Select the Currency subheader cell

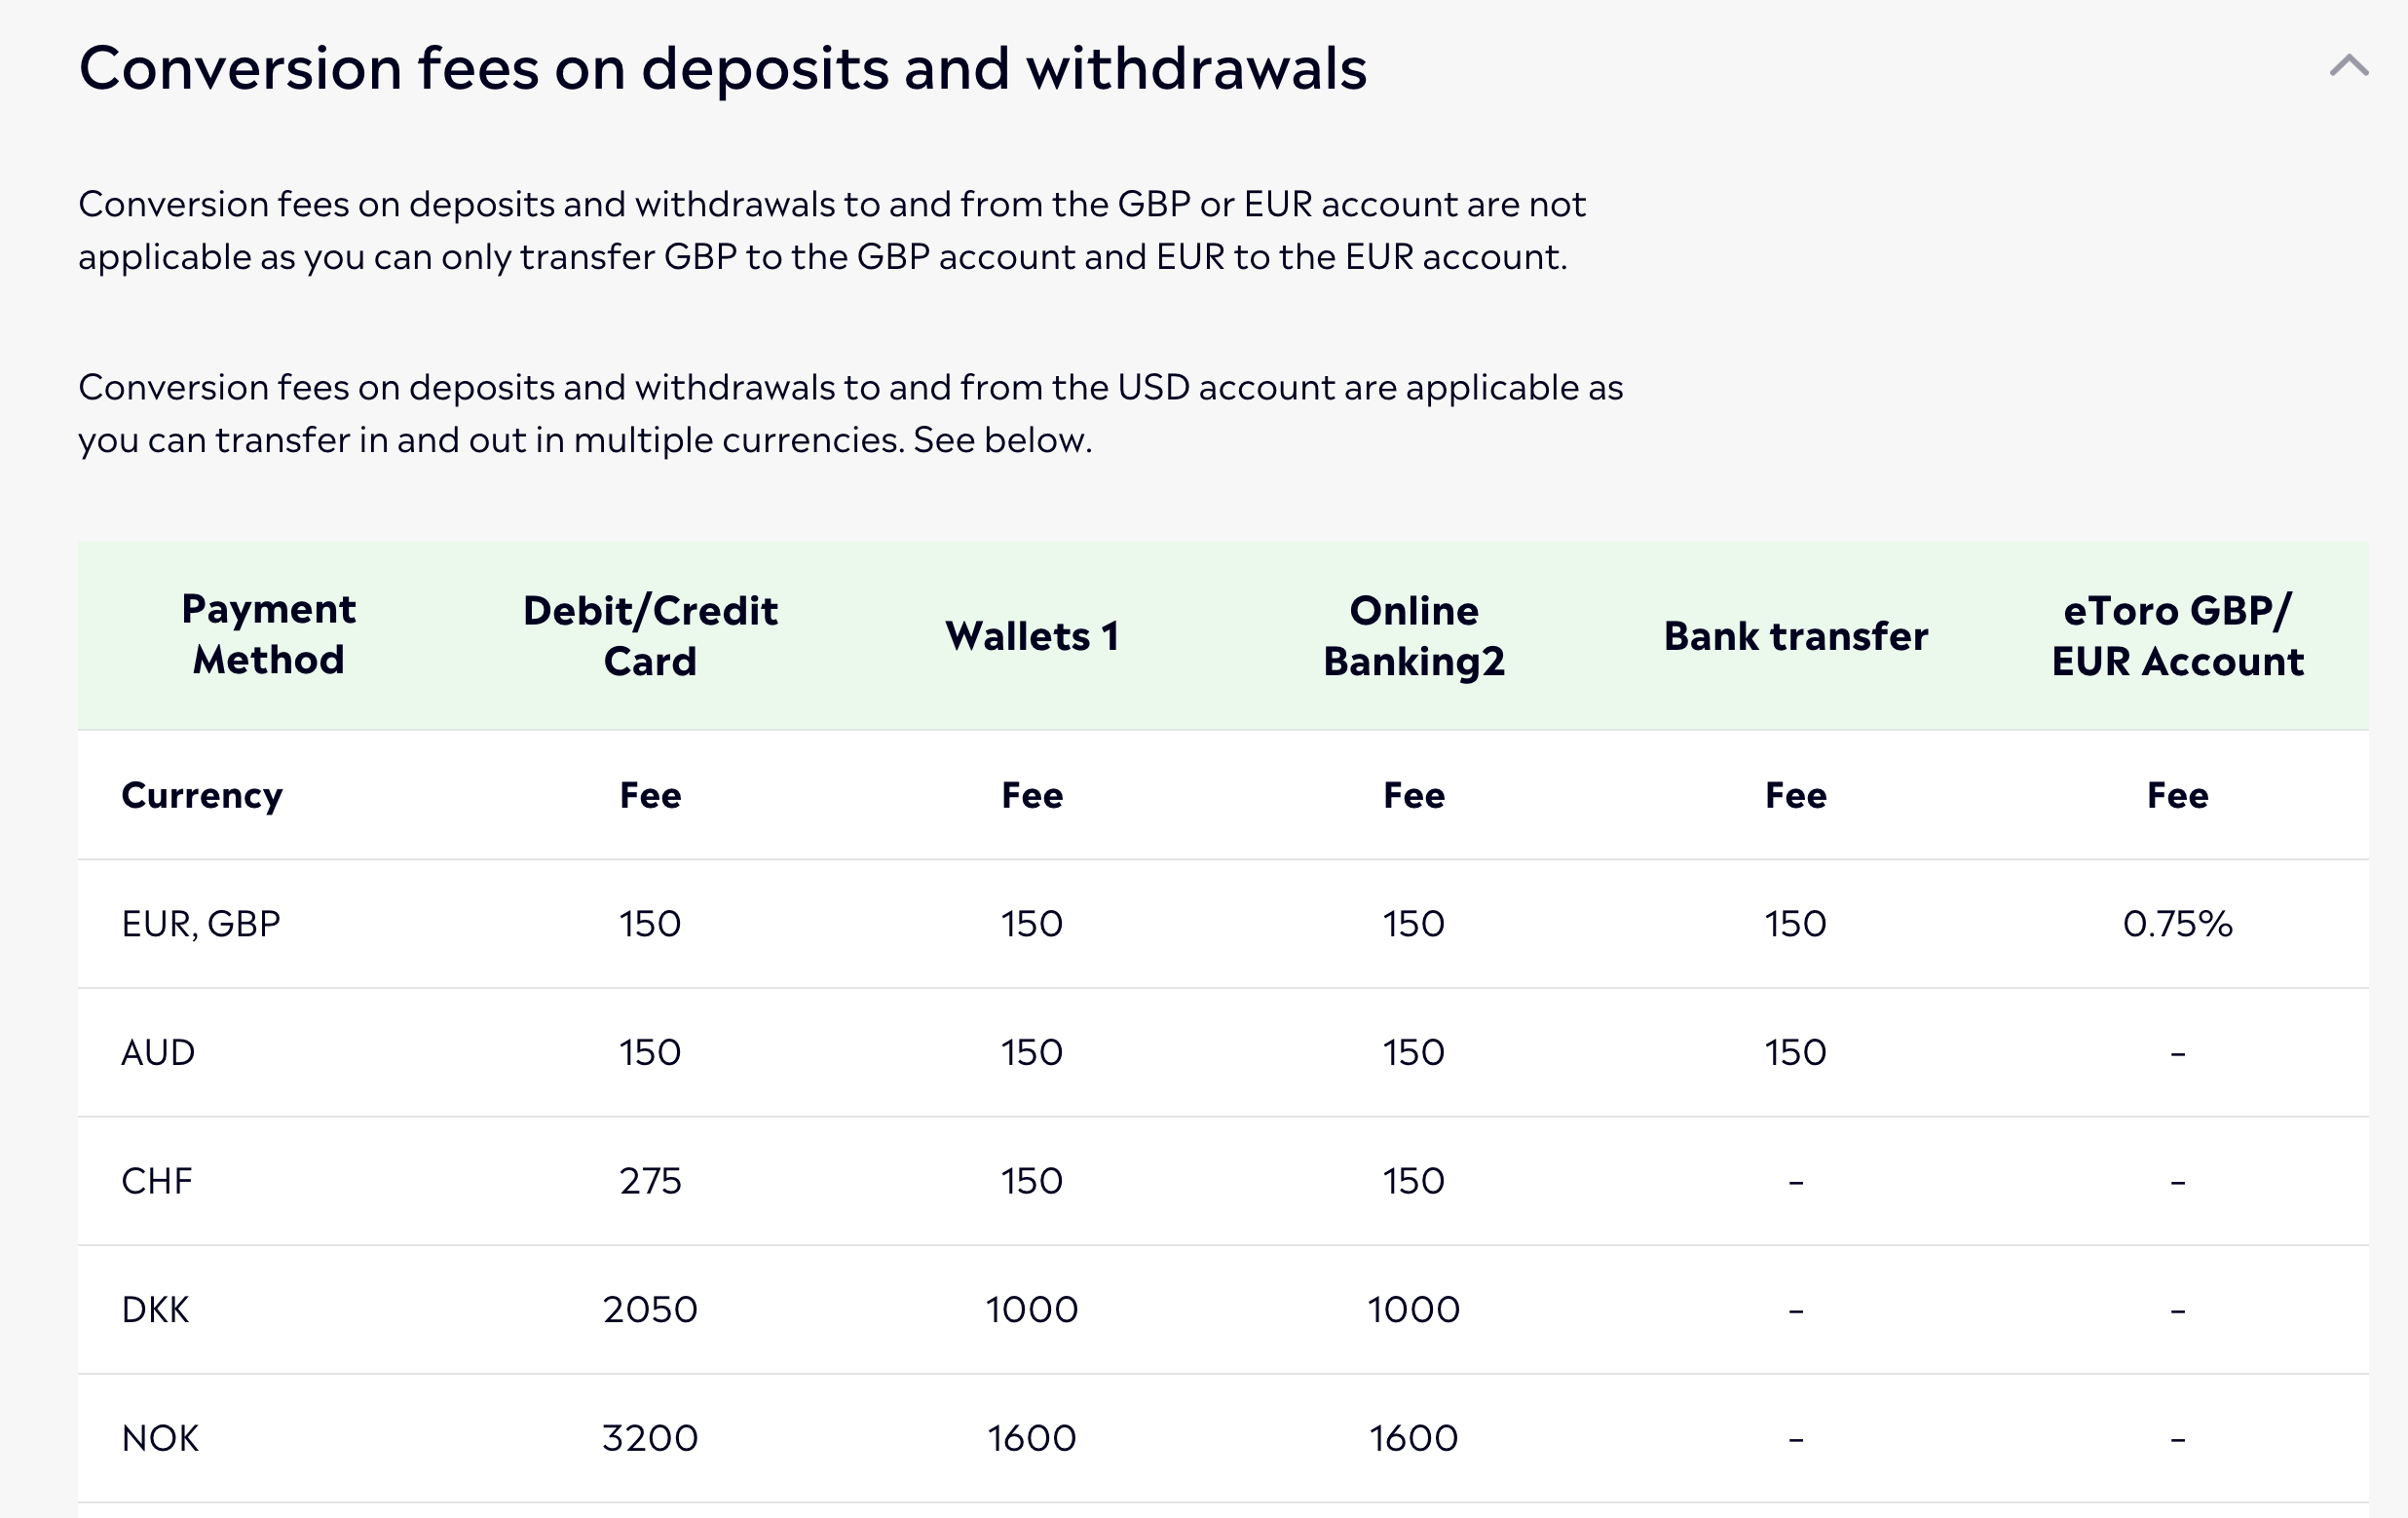click(x=202, y=795)
